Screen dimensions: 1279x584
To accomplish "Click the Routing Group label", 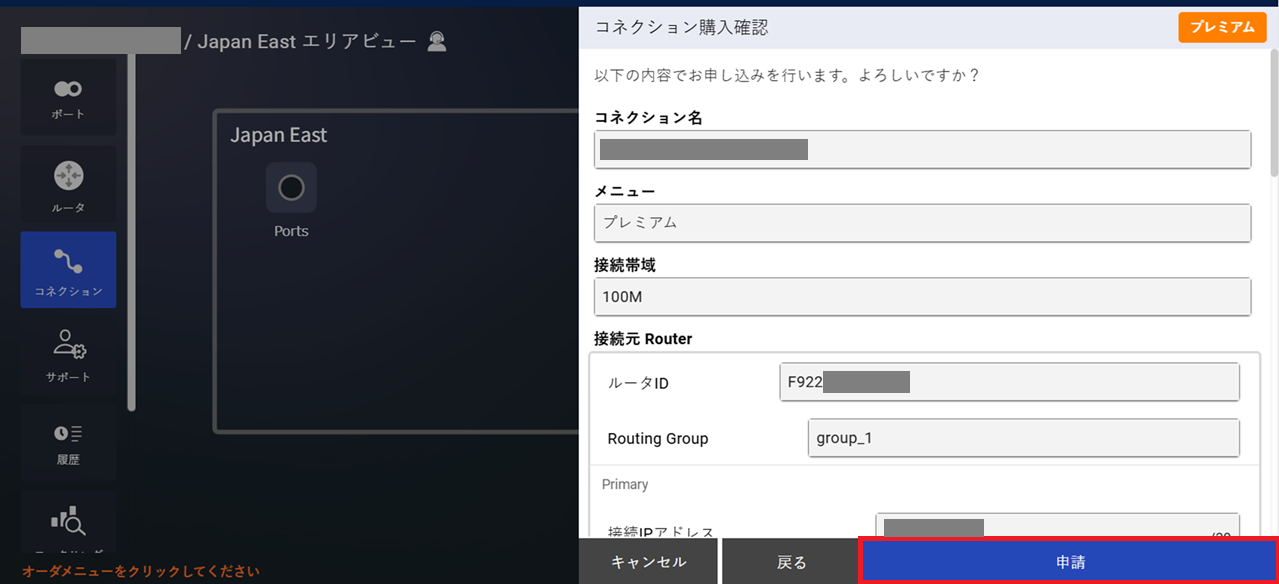I will point(658,438).
